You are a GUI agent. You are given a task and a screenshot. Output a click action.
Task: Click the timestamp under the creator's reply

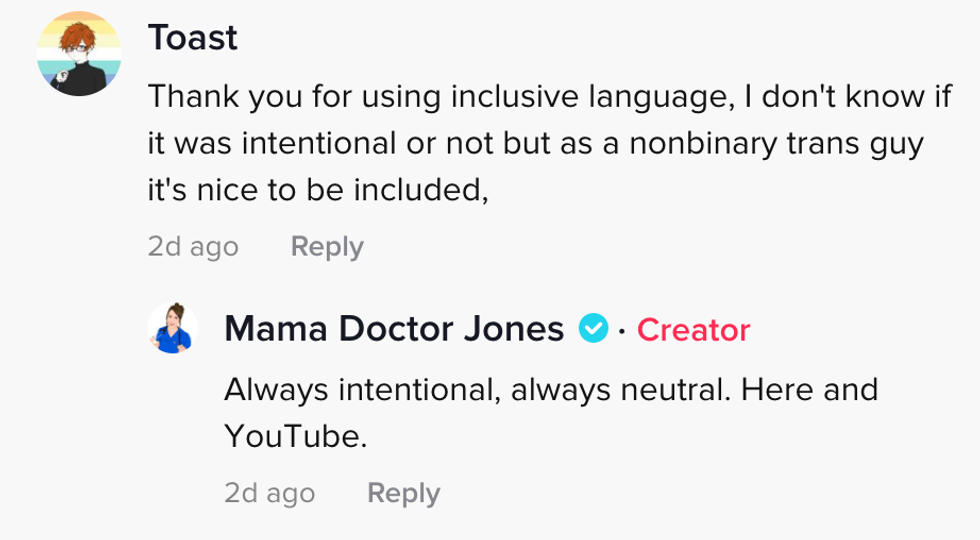269,493
